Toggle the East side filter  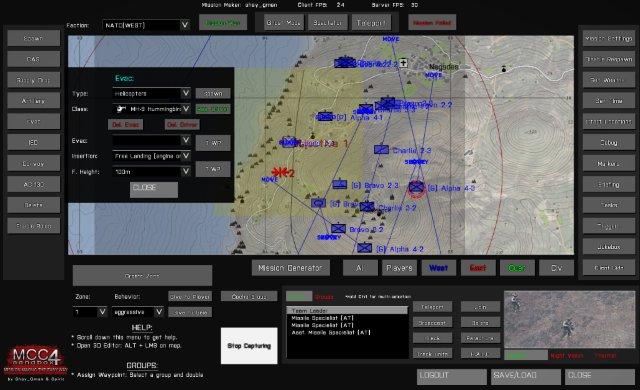(478, 268)
